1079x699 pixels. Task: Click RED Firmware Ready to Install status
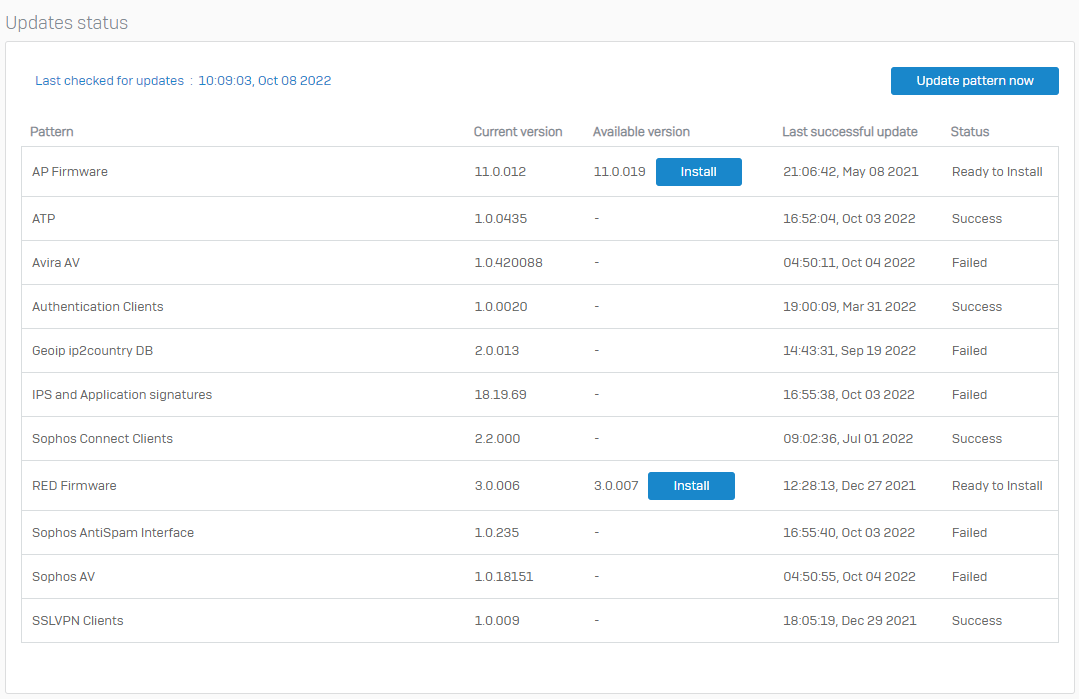click(997, 486)
